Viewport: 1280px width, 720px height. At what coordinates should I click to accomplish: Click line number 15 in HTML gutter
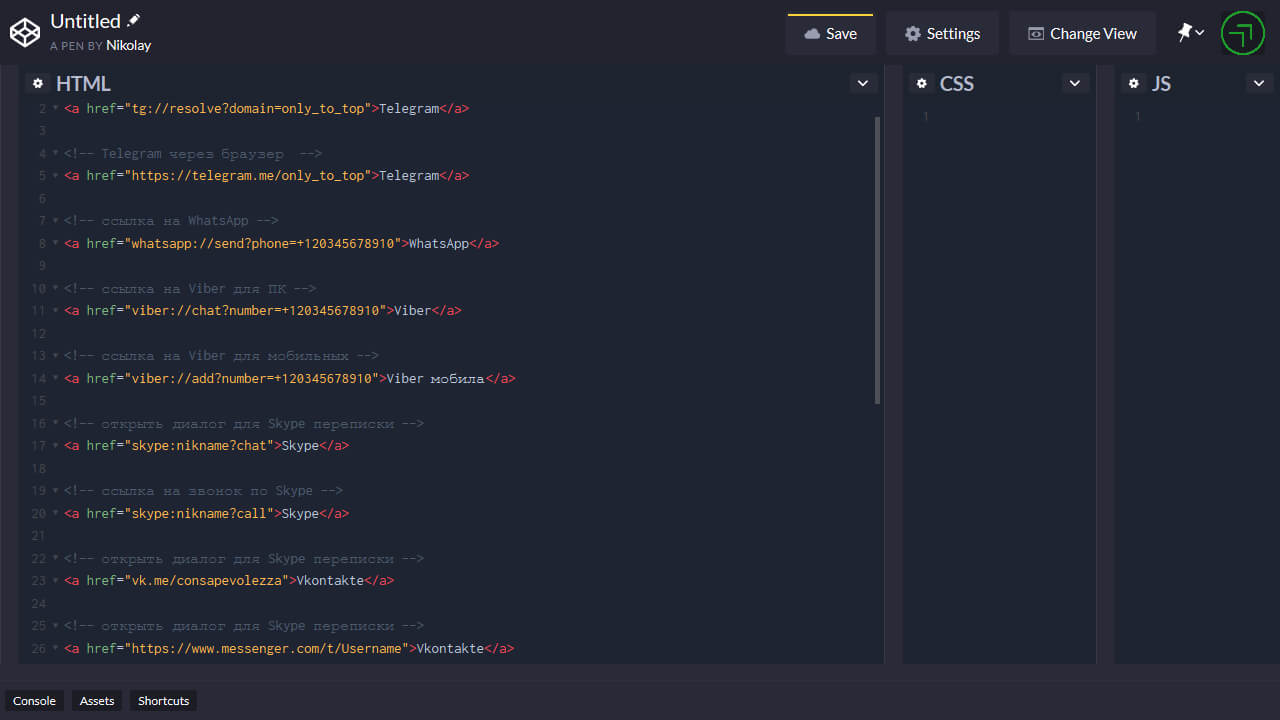tap(40, 400)
